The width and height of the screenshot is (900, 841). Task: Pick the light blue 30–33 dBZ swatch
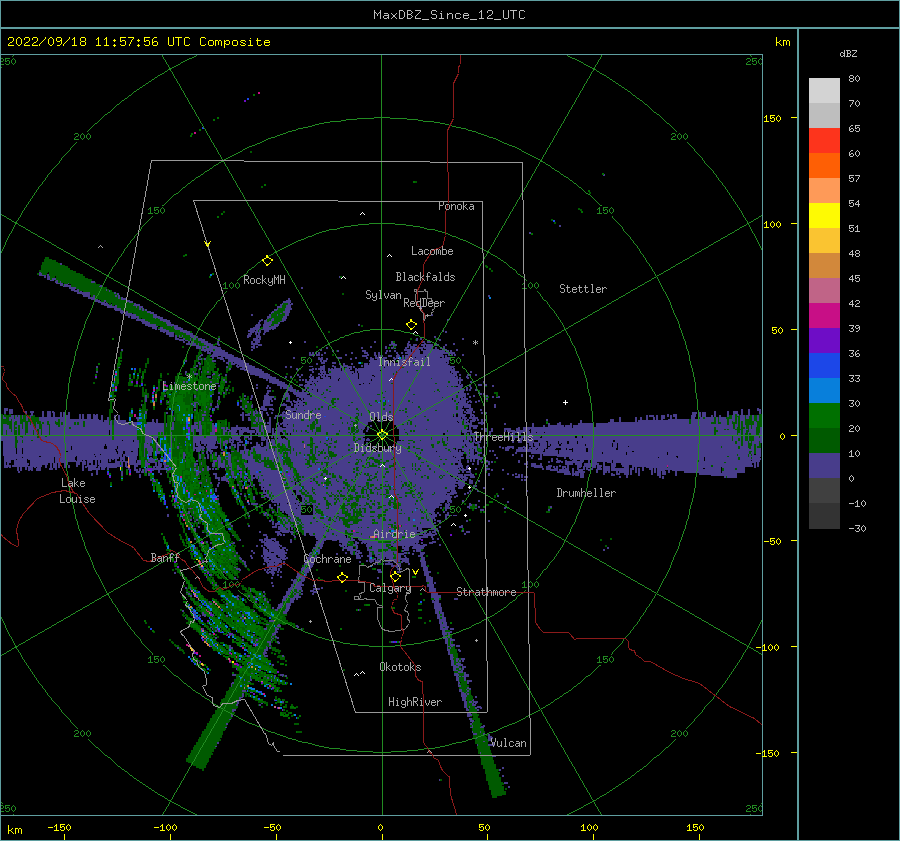(824, 391)
